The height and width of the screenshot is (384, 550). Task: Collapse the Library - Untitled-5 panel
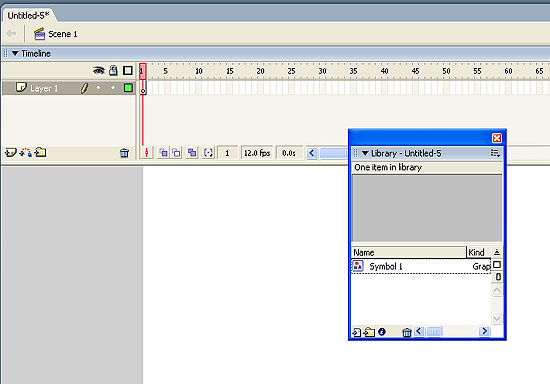pyautogui.click(x=365, y=153)
